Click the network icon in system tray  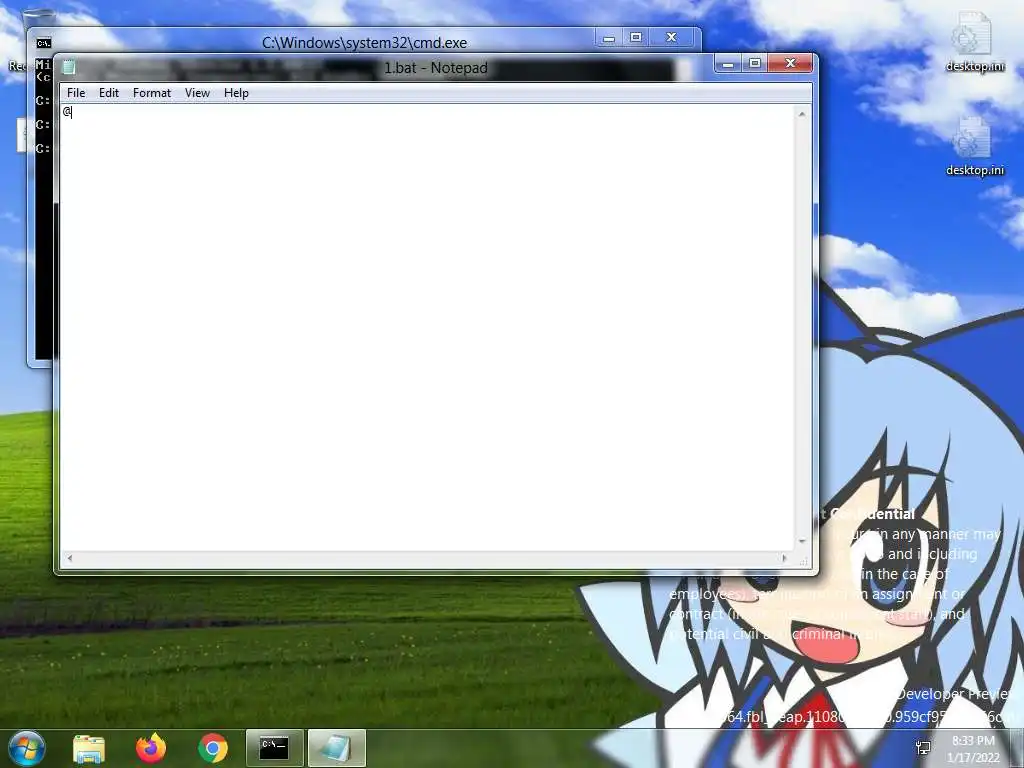pyautogui.click(x=923, y=748)
